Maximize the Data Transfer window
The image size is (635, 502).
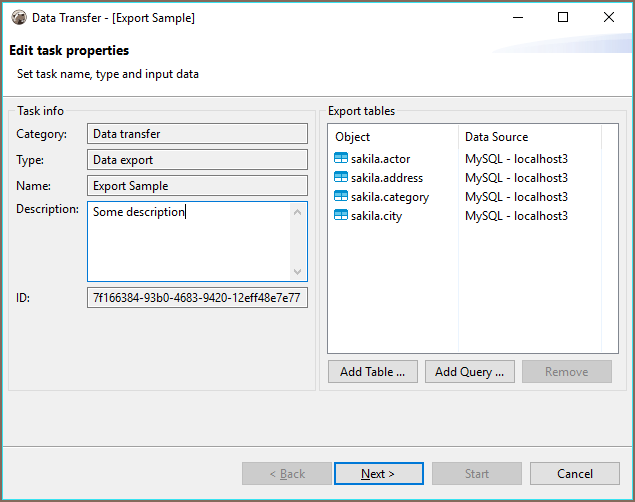pos(563,17)
